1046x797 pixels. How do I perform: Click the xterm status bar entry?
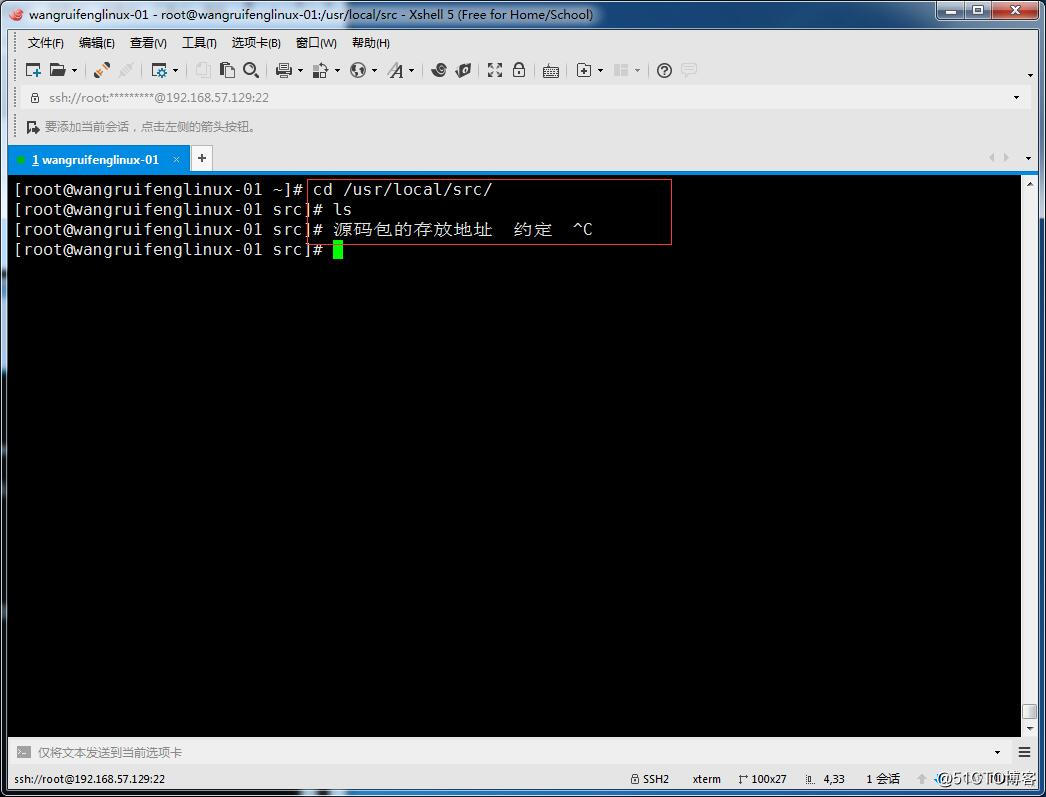click(706, 778)
